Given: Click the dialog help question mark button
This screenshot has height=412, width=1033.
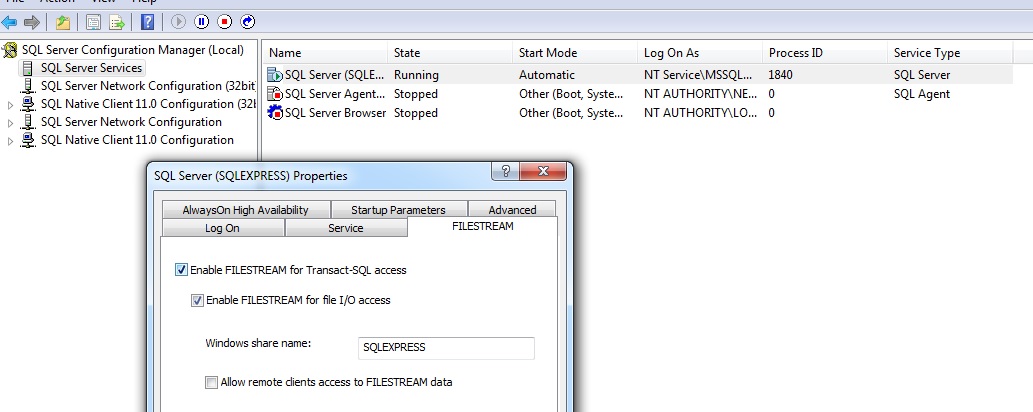Looking at the screenshot, I should [505, 171].
